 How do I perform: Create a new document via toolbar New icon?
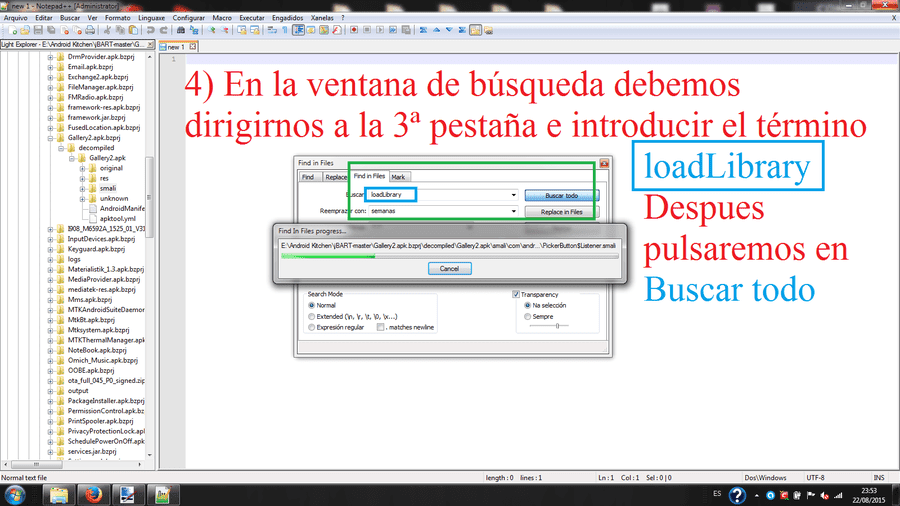pos(12,30)
